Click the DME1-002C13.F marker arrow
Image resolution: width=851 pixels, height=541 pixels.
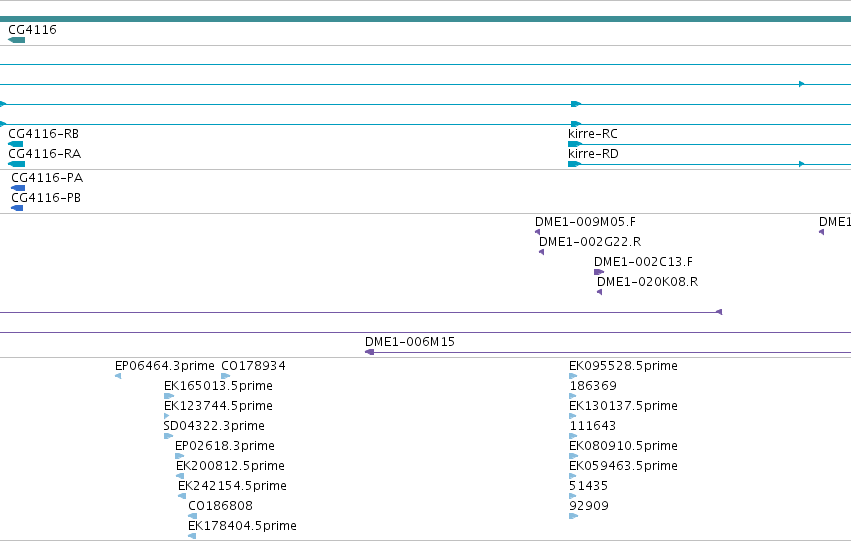[x=599, y=272]
